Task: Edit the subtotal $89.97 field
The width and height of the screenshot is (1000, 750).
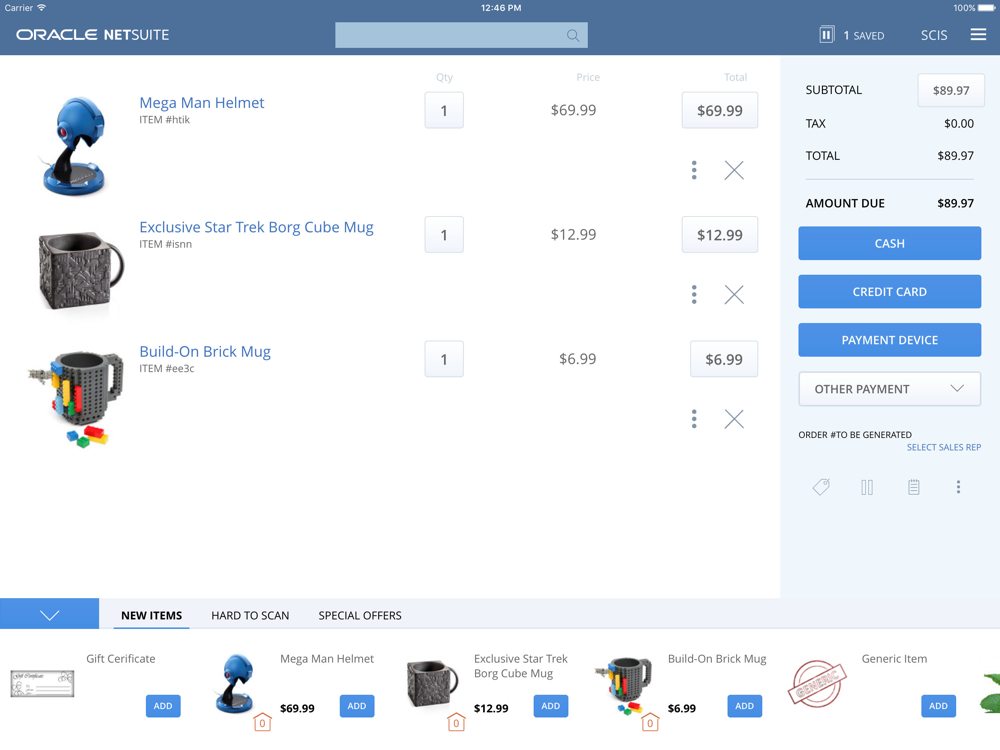Action: click(951, 91)
